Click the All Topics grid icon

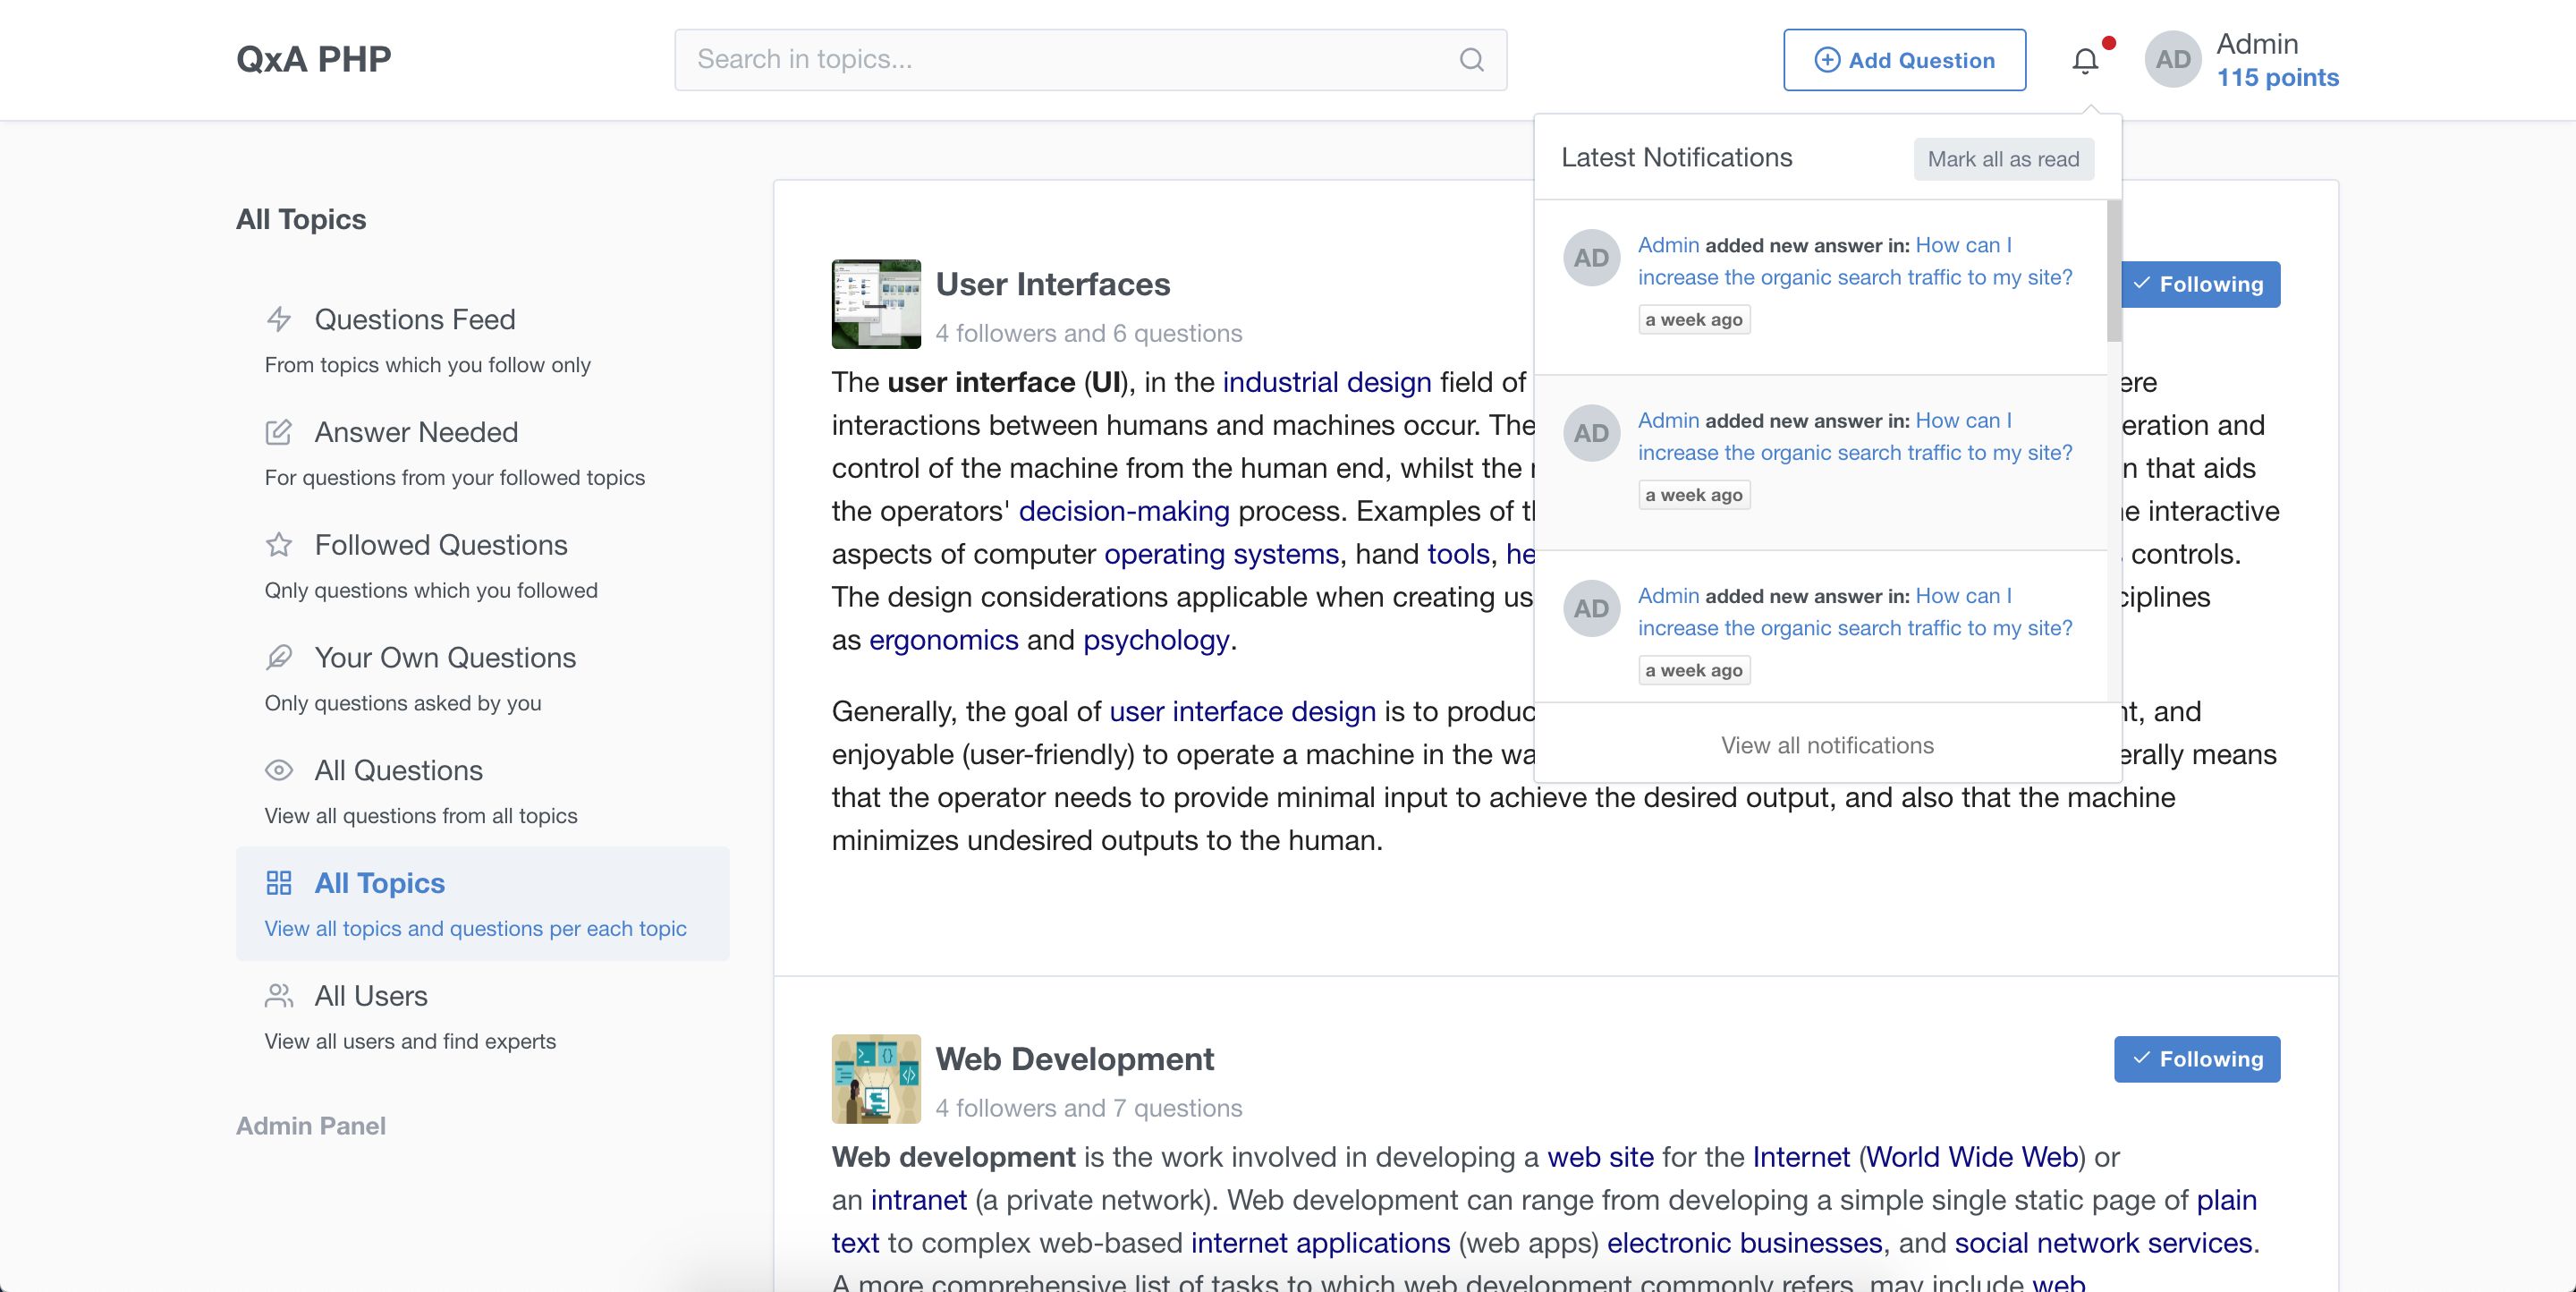click(279, 883)
